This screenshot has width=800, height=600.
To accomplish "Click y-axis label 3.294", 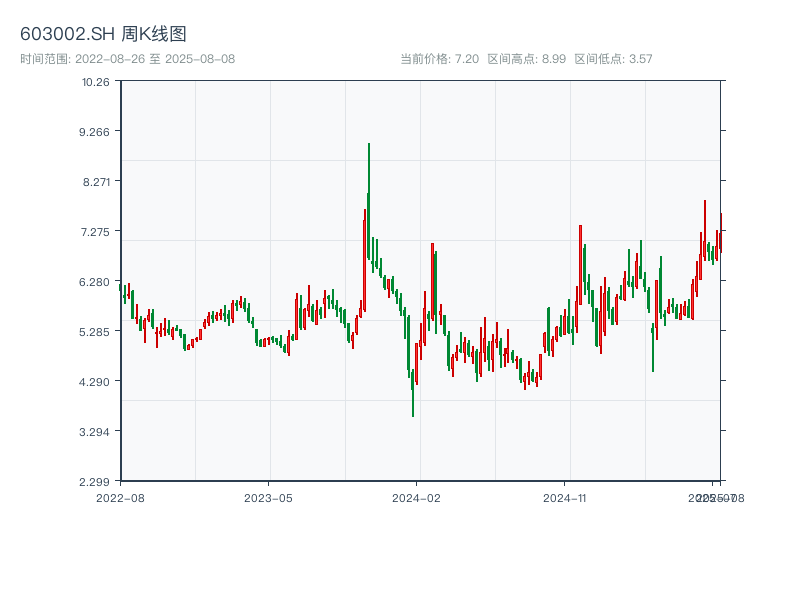I will pyautogui.click(x=94, y=432).
